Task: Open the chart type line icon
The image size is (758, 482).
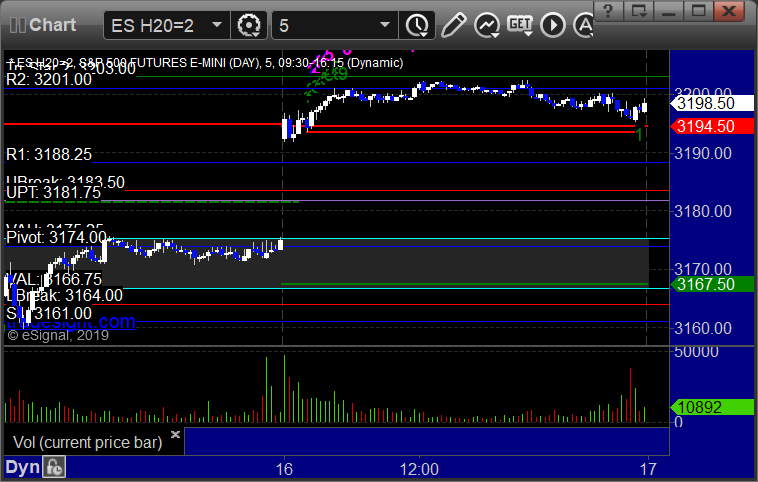Action: [x=486, y=25]
